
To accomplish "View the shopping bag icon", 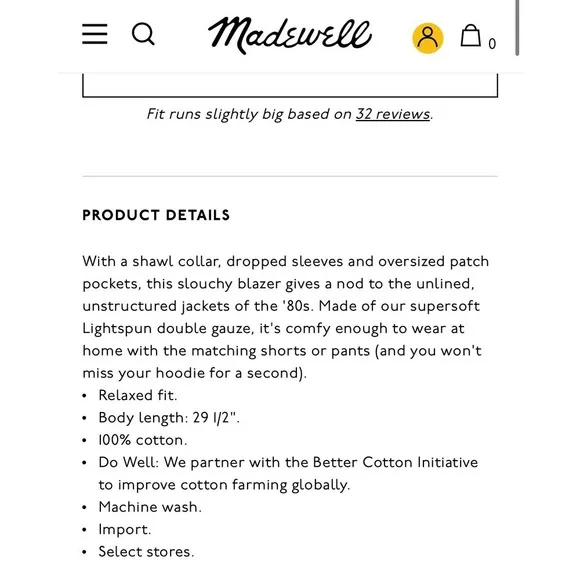I will (x=471, y=36).
